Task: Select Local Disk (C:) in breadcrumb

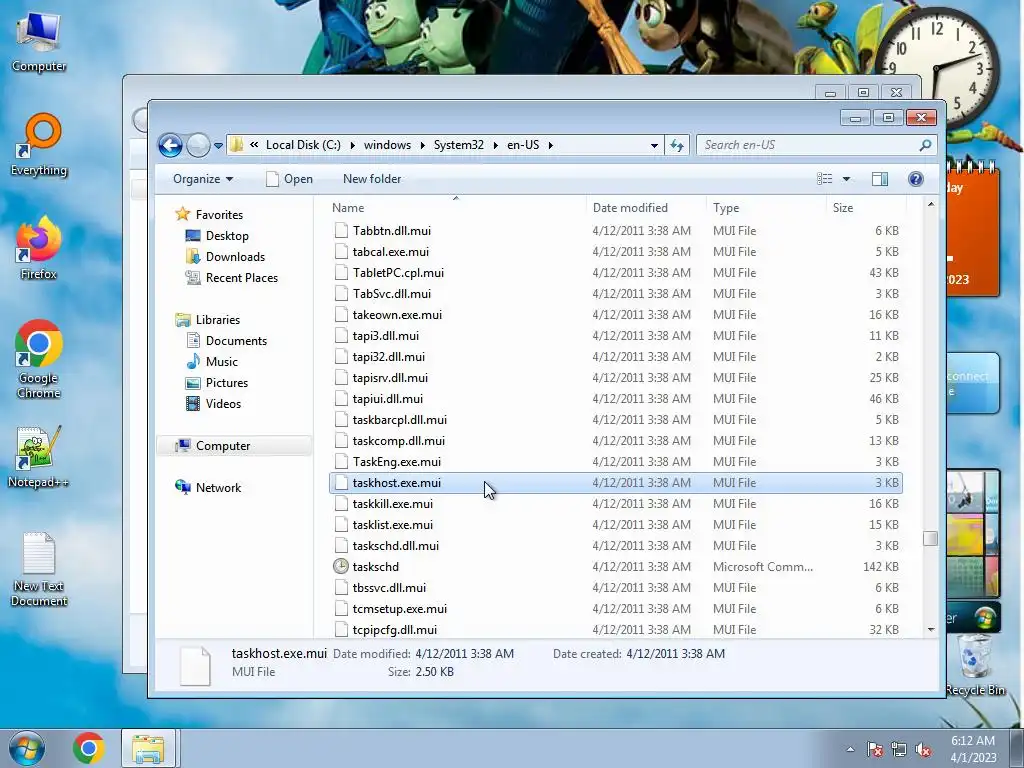Action: point(303,145)
